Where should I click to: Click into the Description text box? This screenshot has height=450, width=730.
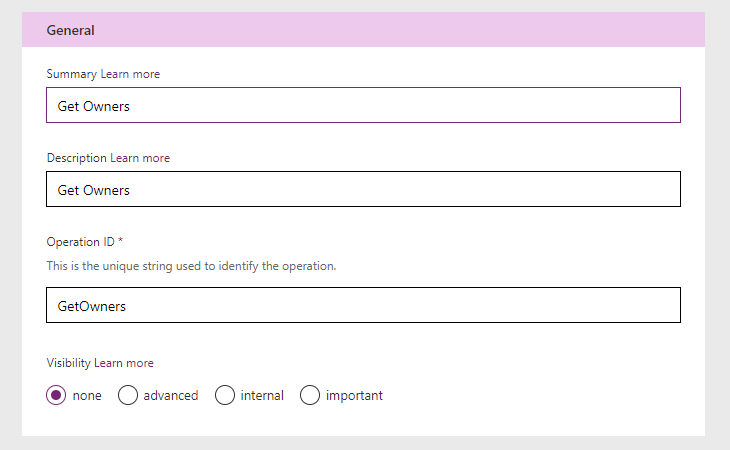pyautogui.click(x=363, y=189)
